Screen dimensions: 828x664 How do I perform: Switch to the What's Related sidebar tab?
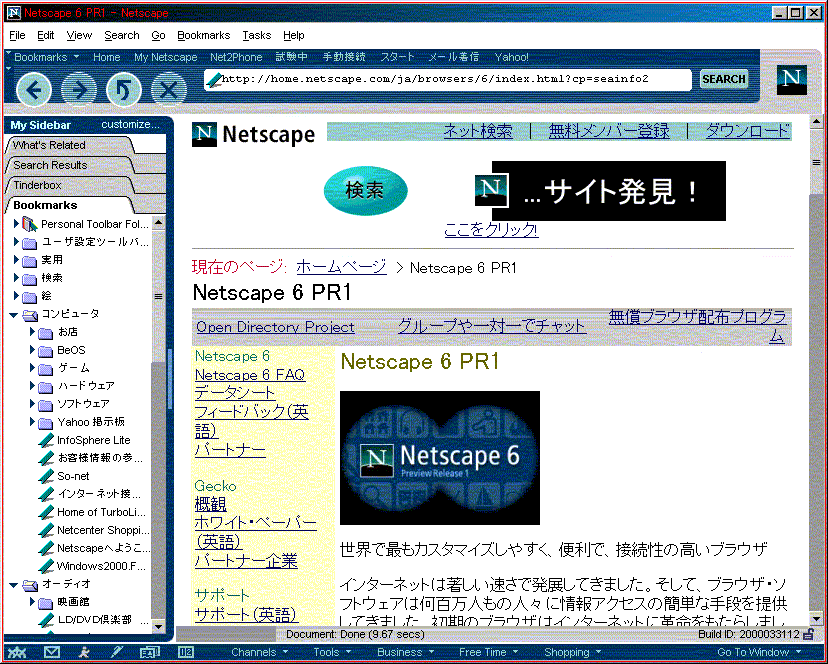70,145
